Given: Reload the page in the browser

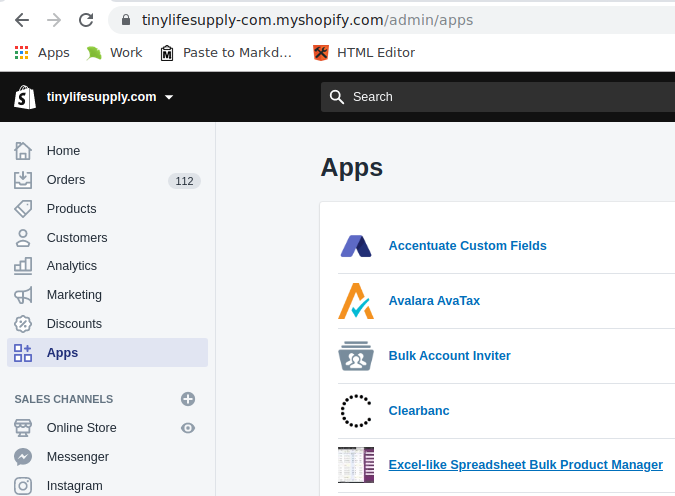Looking at the screenshot, I should [86, 20].
